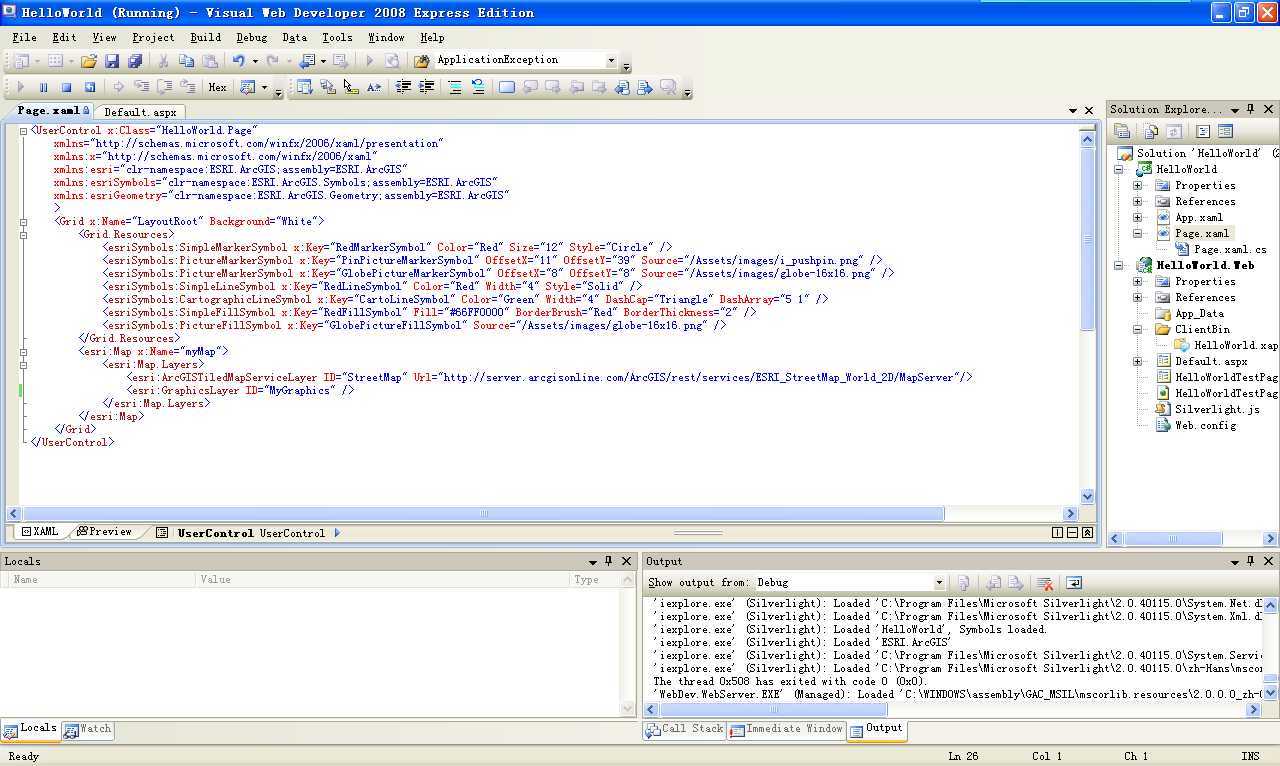Open the Tools menu
1280x766 pixels.
click(337, 38)
